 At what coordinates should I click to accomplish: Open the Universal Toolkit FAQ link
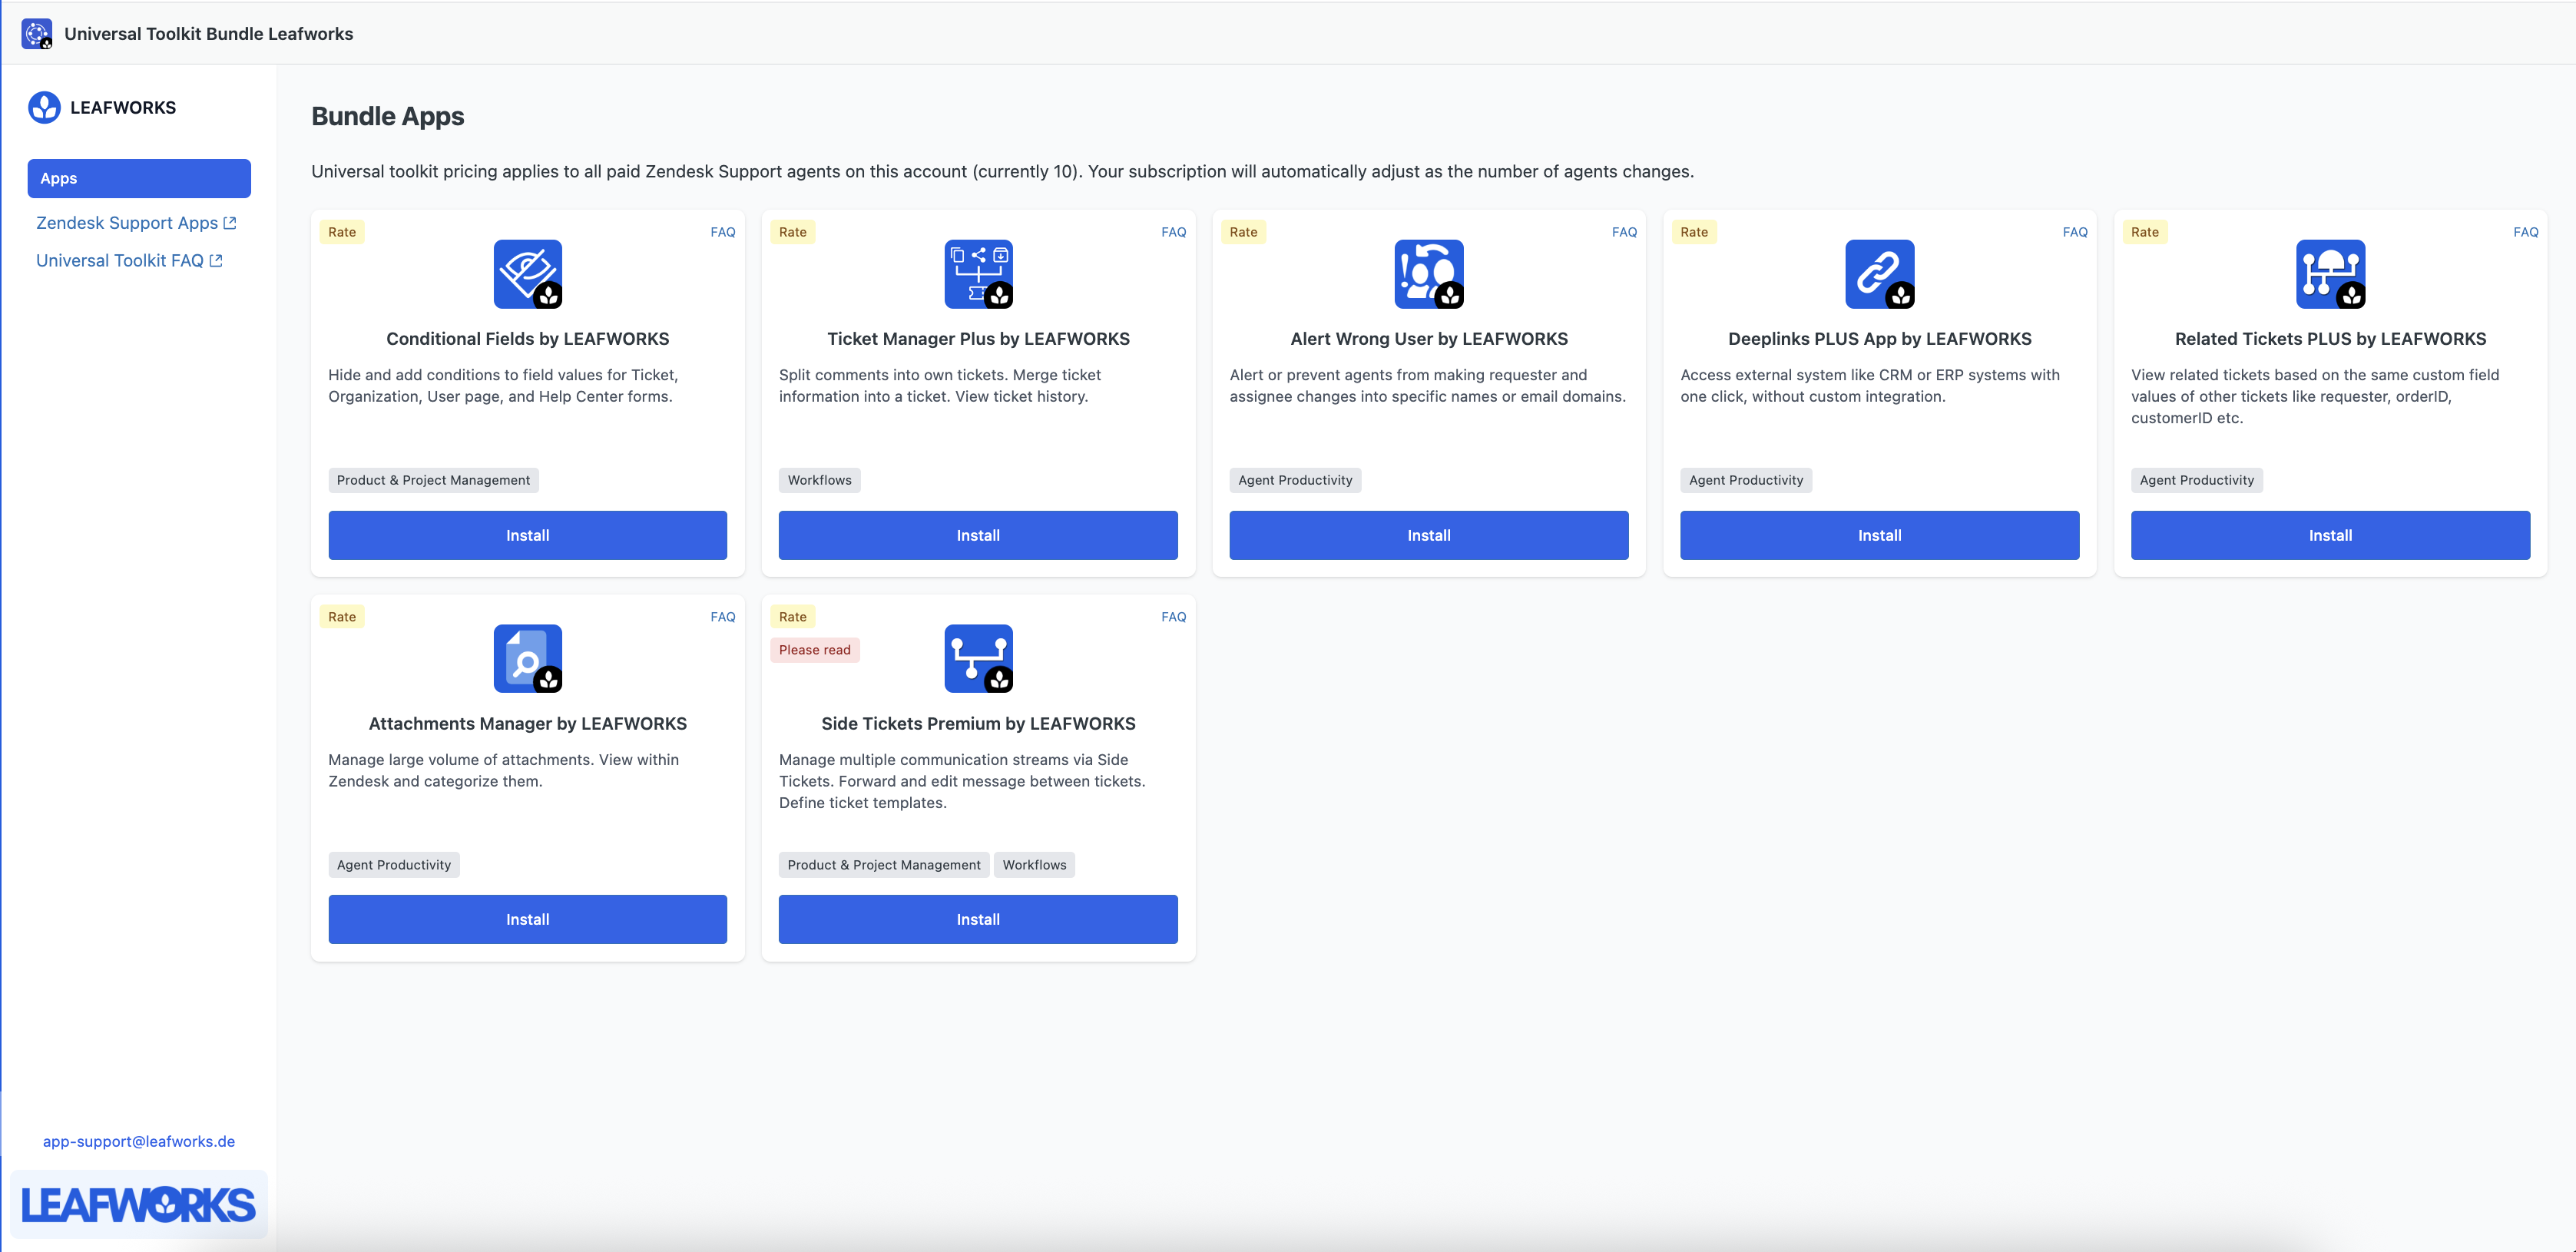[x=129, y=261]
